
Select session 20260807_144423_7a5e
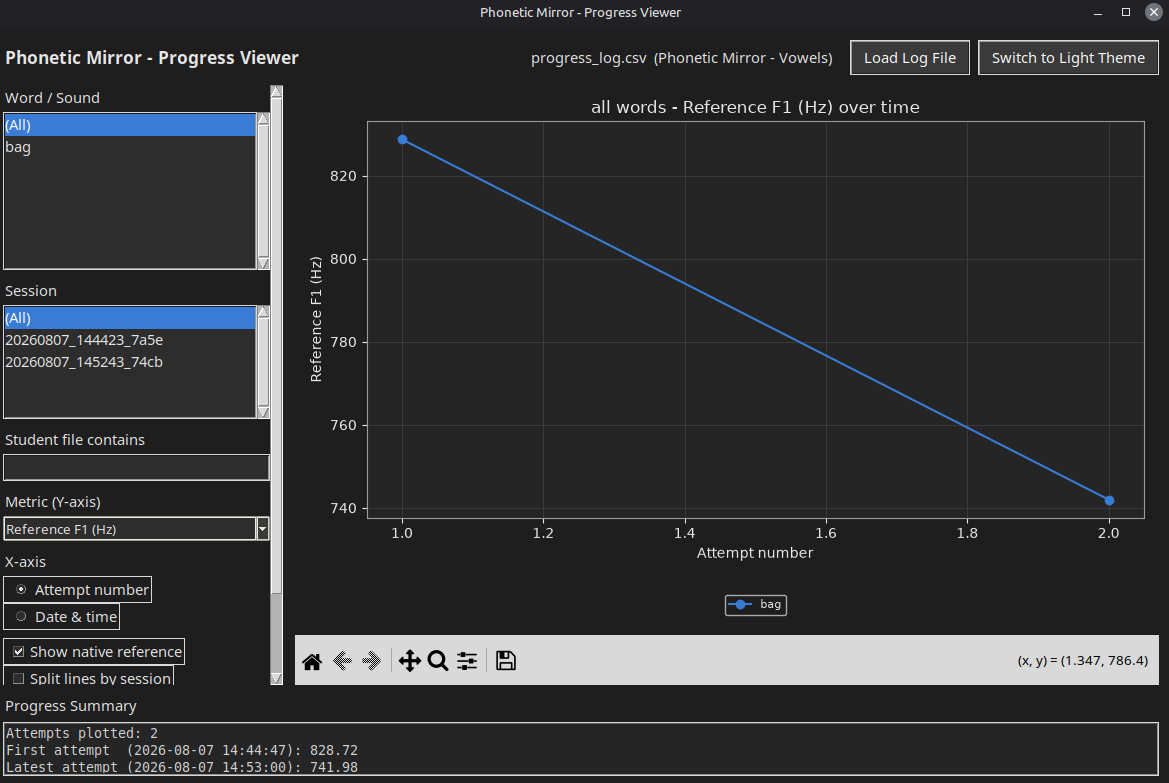[130, 340]
